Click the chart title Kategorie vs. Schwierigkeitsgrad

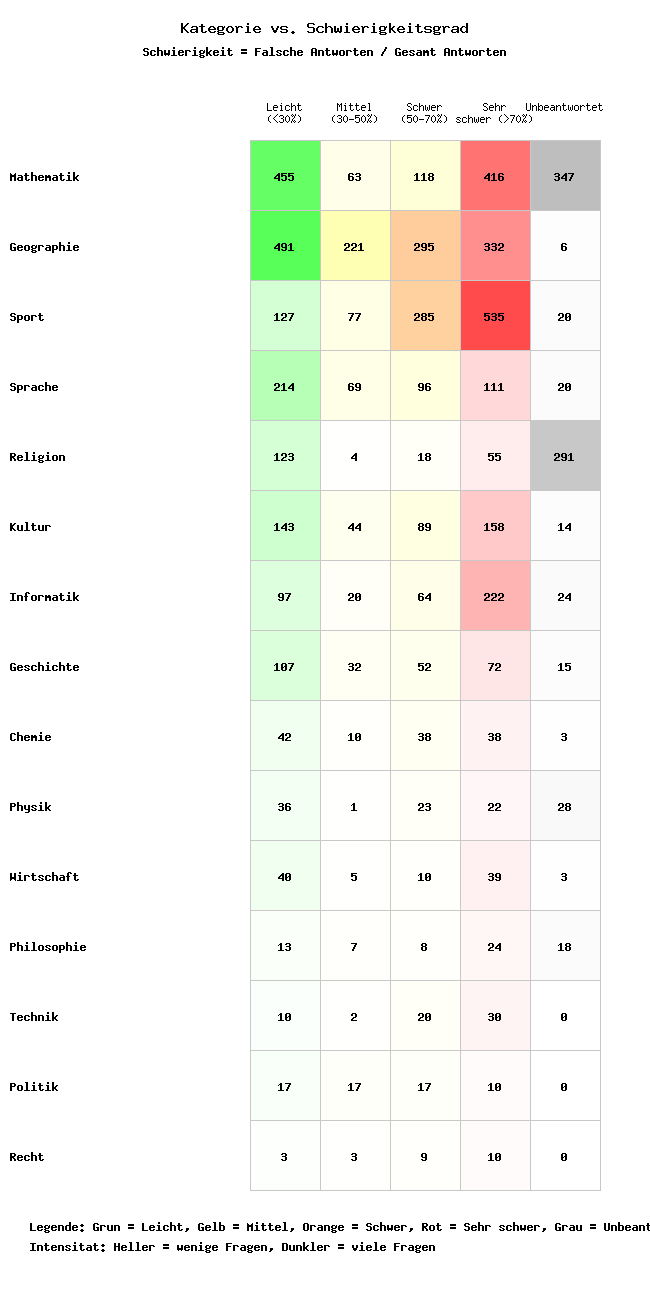tap(324, 29)
